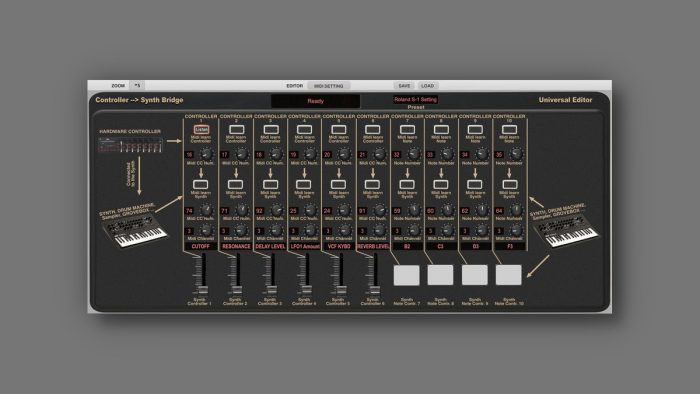Toggle Midi learn Controller for Controller 4

[304, 129]
